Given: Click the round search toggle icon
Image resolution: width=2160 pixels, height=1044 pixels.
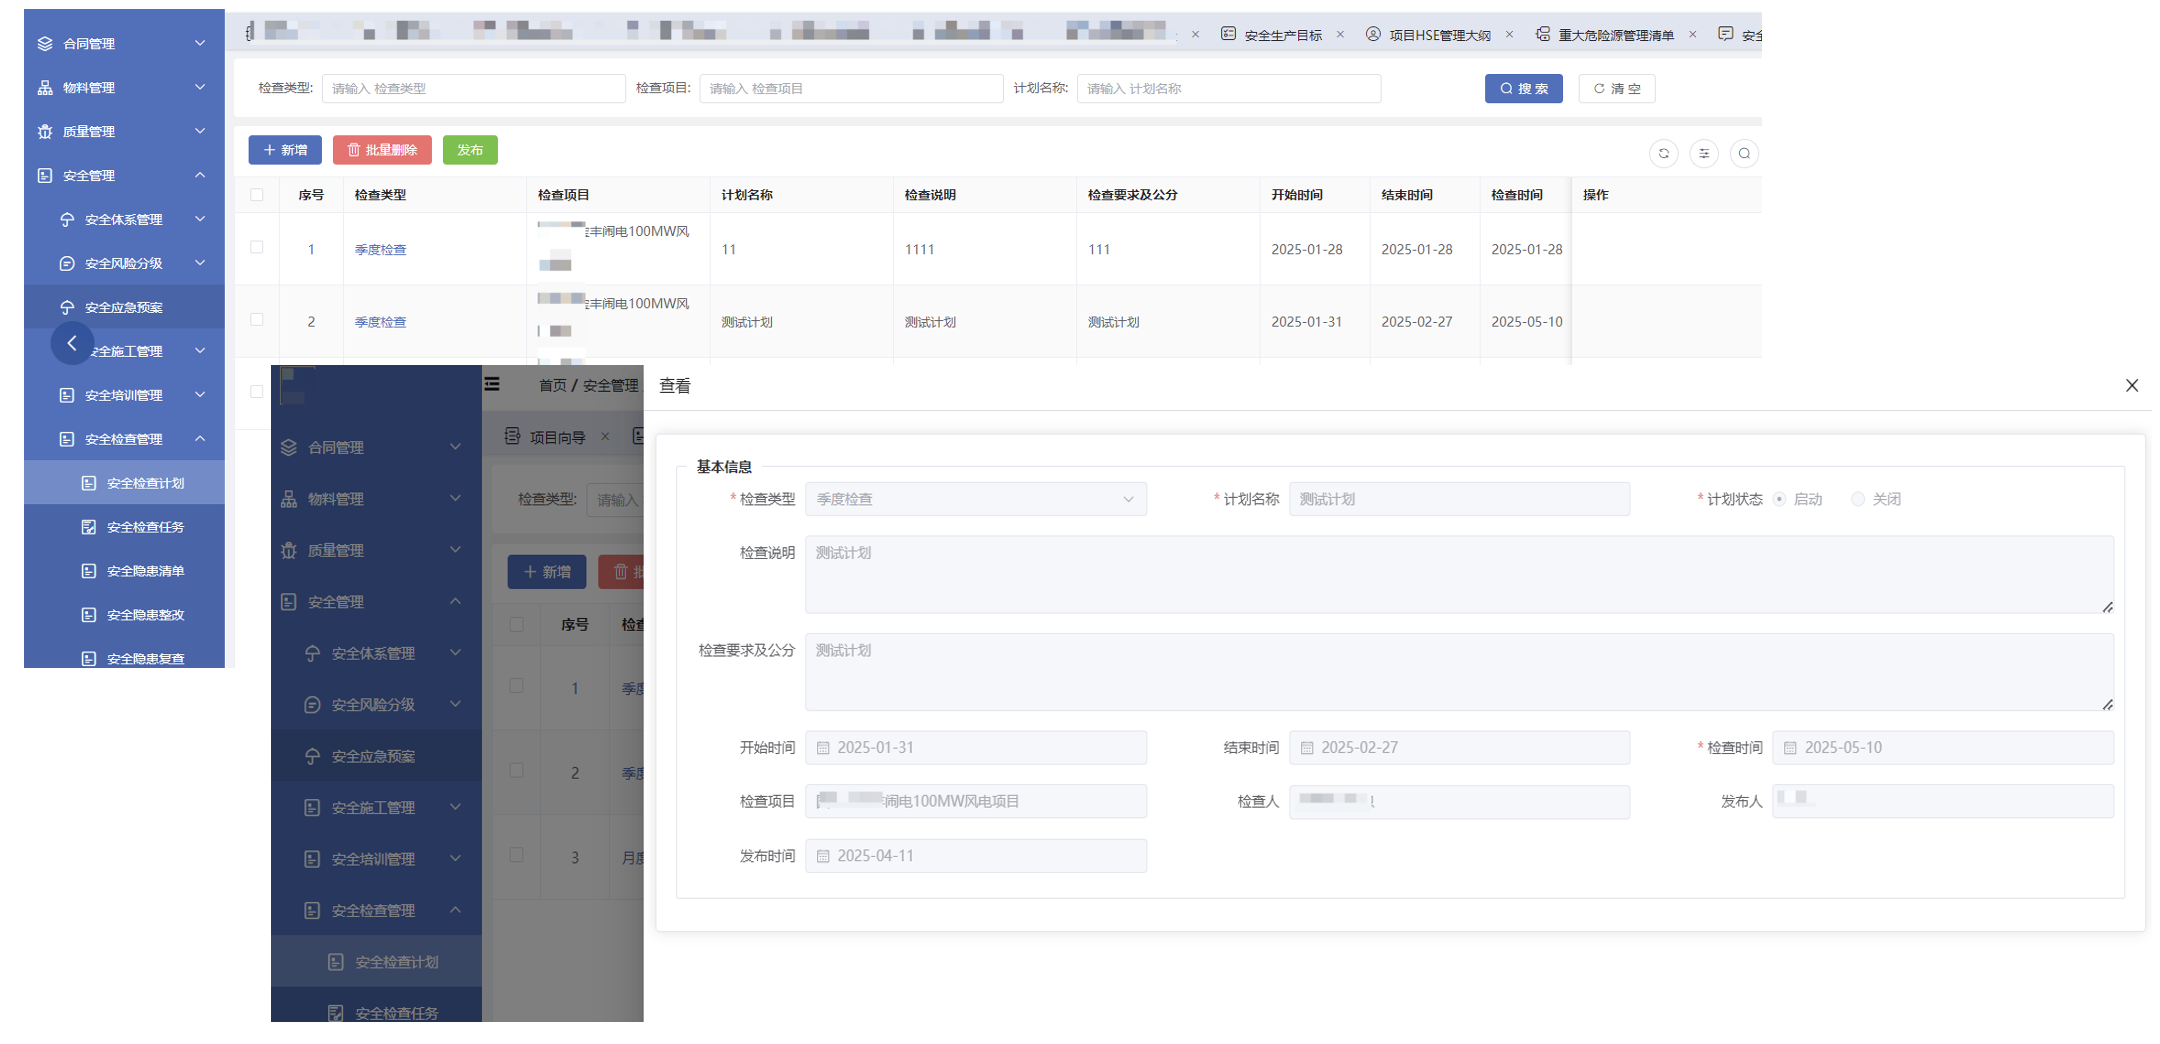Looking at the screenshot, I should tap(1744, 153).
